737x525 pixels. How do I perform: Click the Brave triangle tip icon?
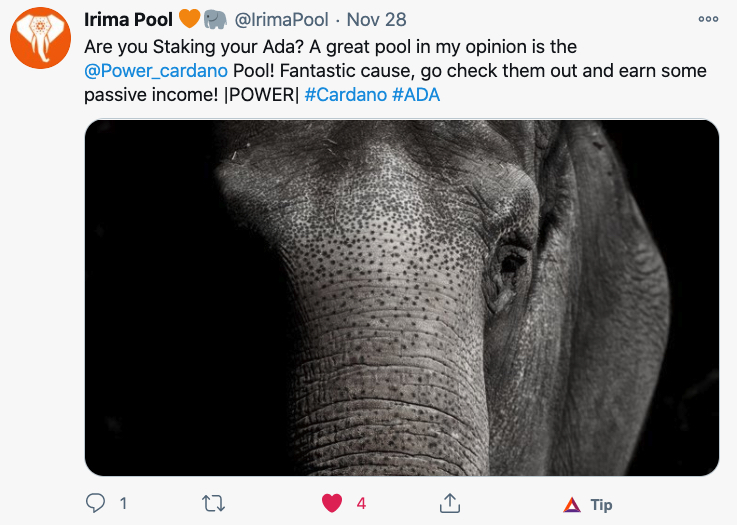571,504
